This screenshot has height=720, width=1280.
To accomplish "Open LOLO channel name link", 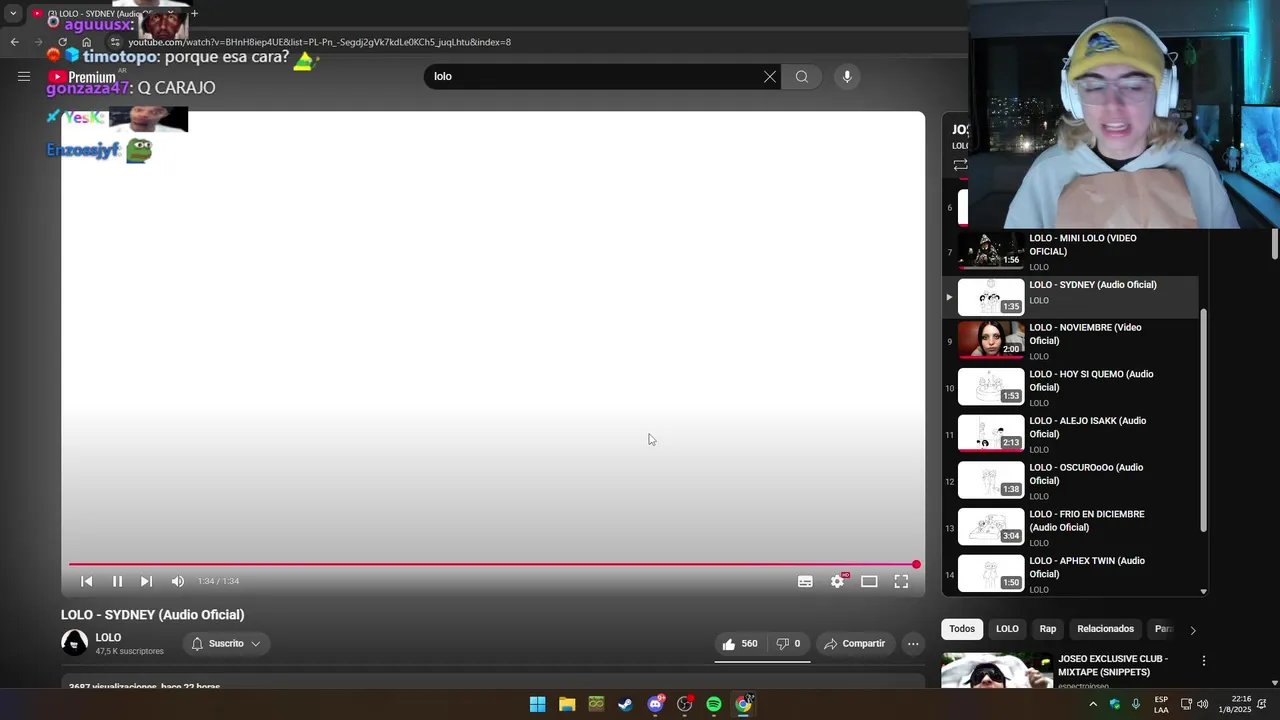I will [108, 637].
